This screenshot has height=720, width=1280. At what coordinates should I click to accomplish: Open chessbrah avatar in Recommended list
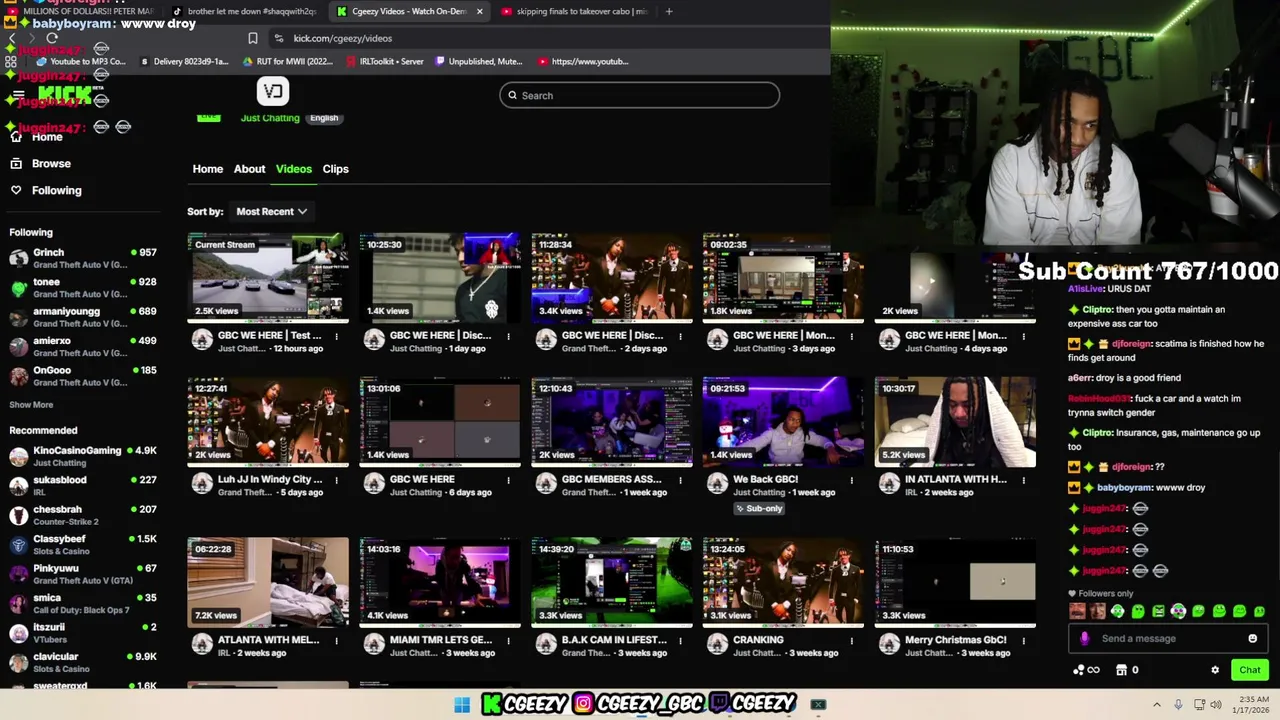(x=18, y=515)
